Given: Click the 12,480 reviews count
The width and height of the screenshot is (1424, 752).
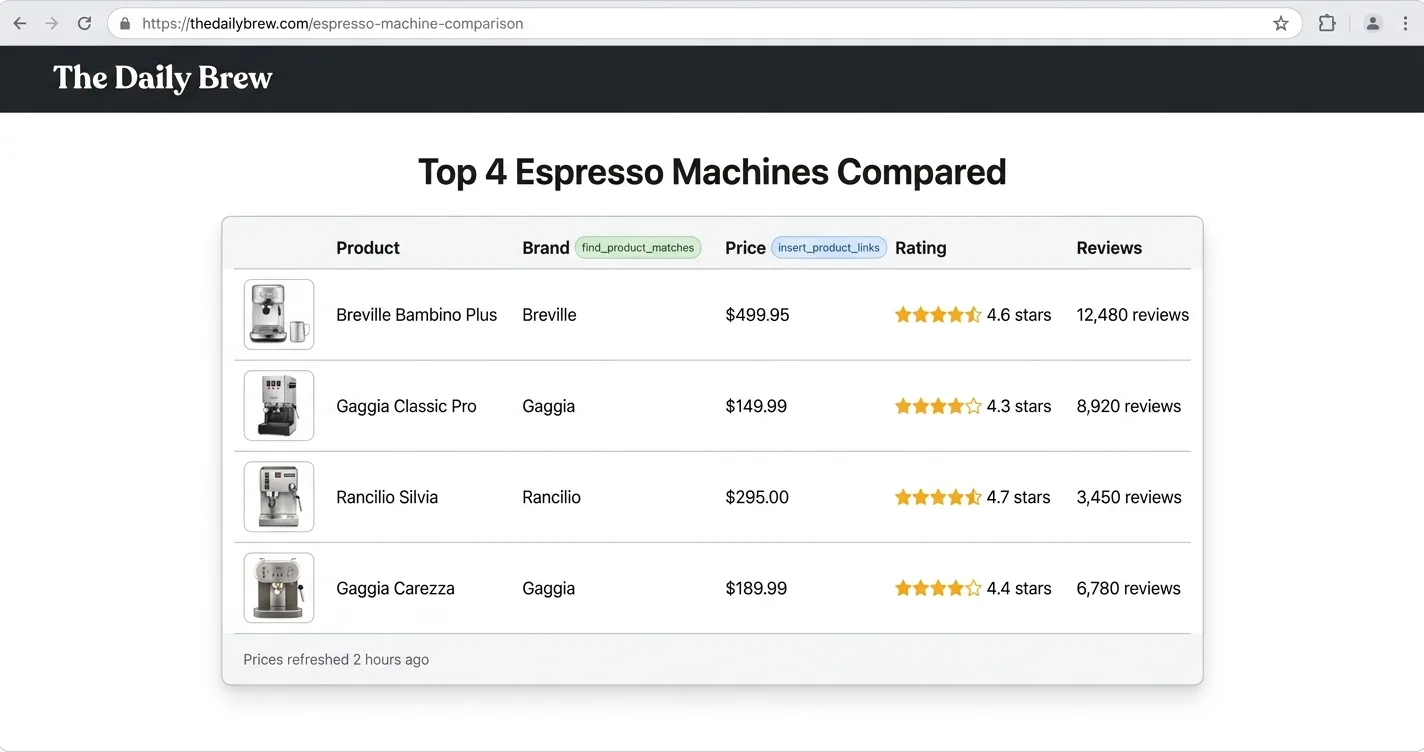Looking at the screenshot, I should 1133,315.
